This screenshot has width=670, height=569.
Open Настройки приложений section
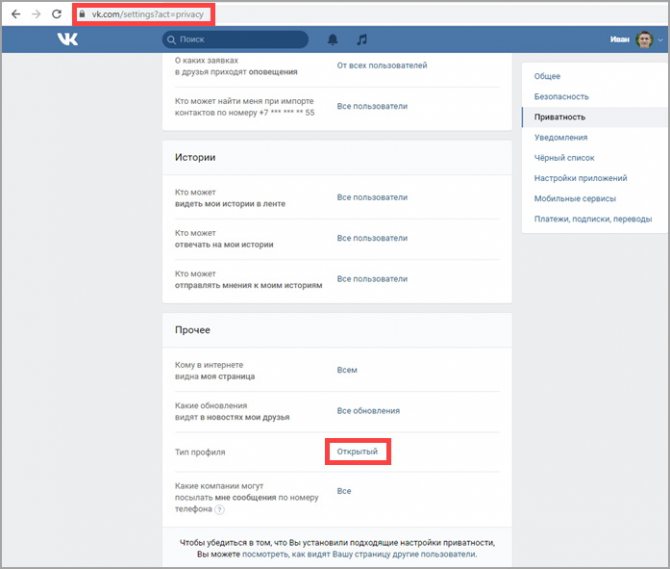coord(580,178)
